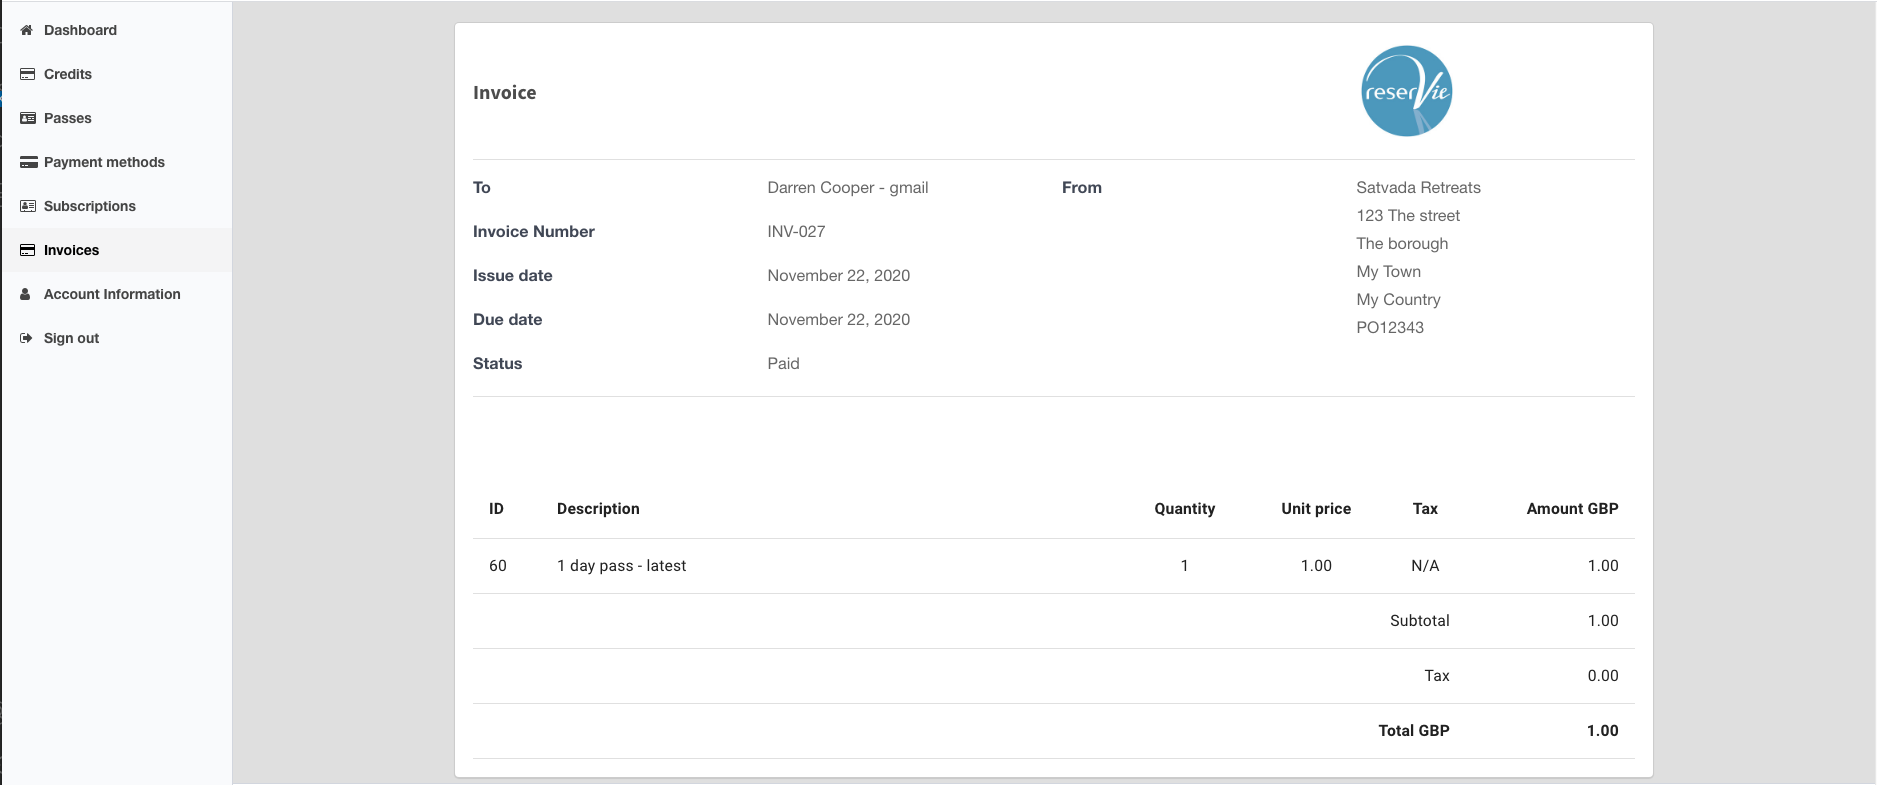
Task: Click item ID 60 in table
Action: pos(497,566)
